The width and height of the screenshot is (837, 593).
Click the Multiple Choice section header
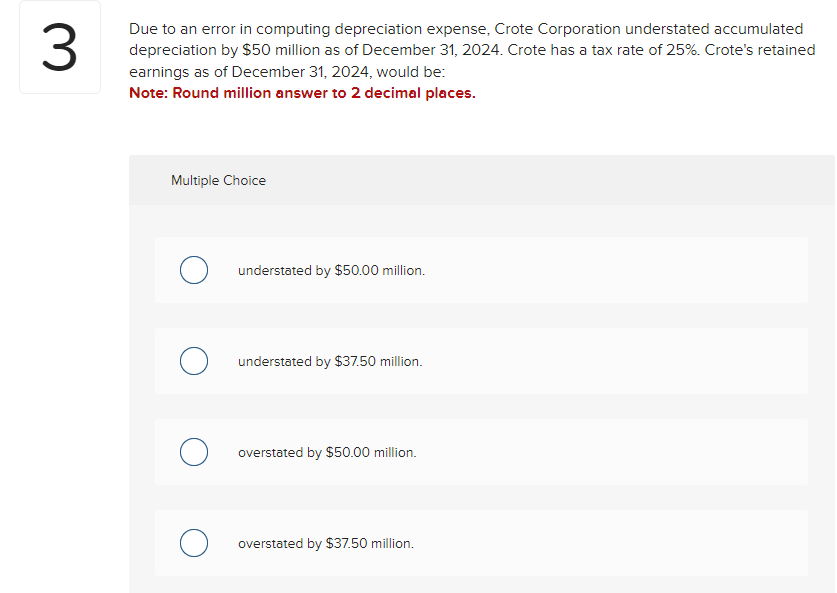coord(218,180)
